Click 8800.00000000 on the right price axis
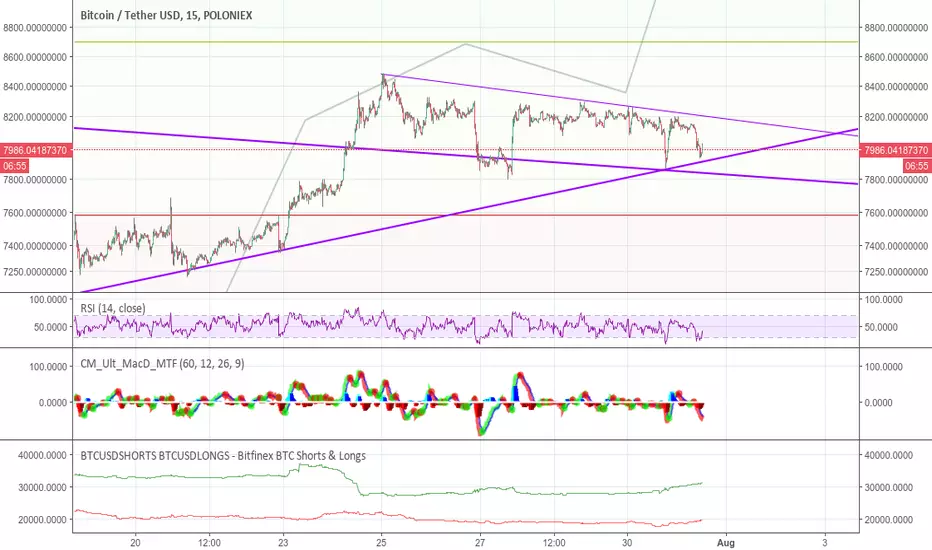Image resolution: width=932 pixels, height=550 pixels. [x=896, y=27]
